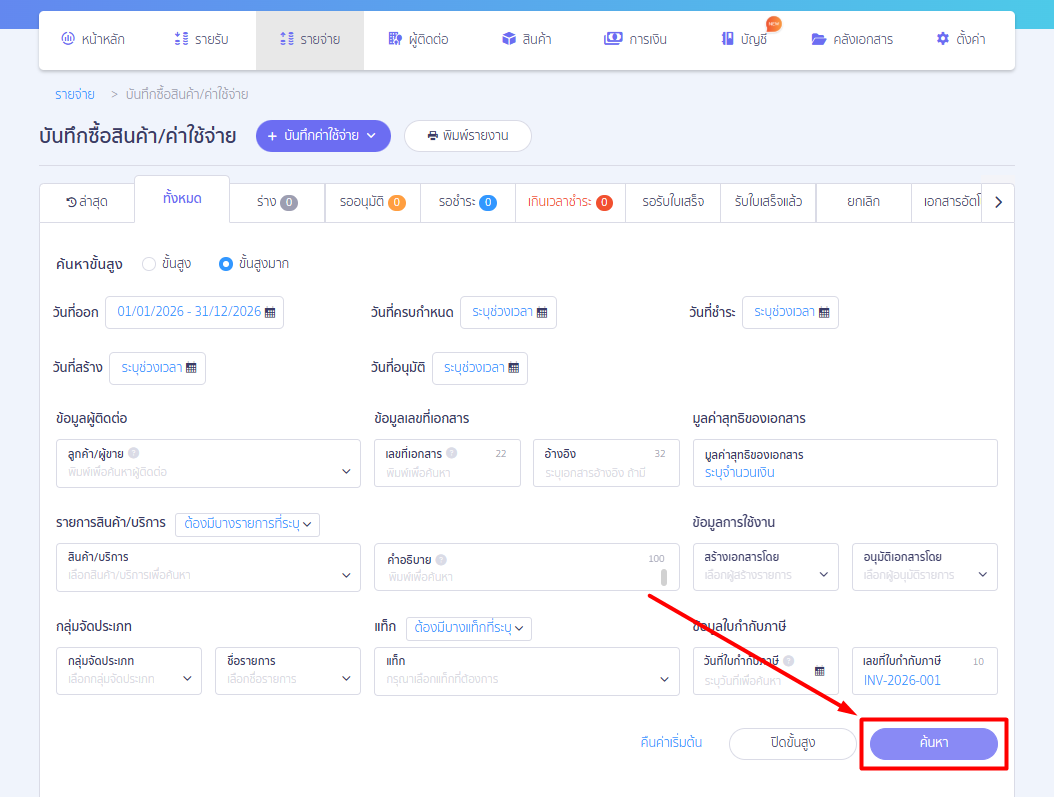Open ต้องมีบางรายการที่ระบุ filter dropdown

coord(247,524)
